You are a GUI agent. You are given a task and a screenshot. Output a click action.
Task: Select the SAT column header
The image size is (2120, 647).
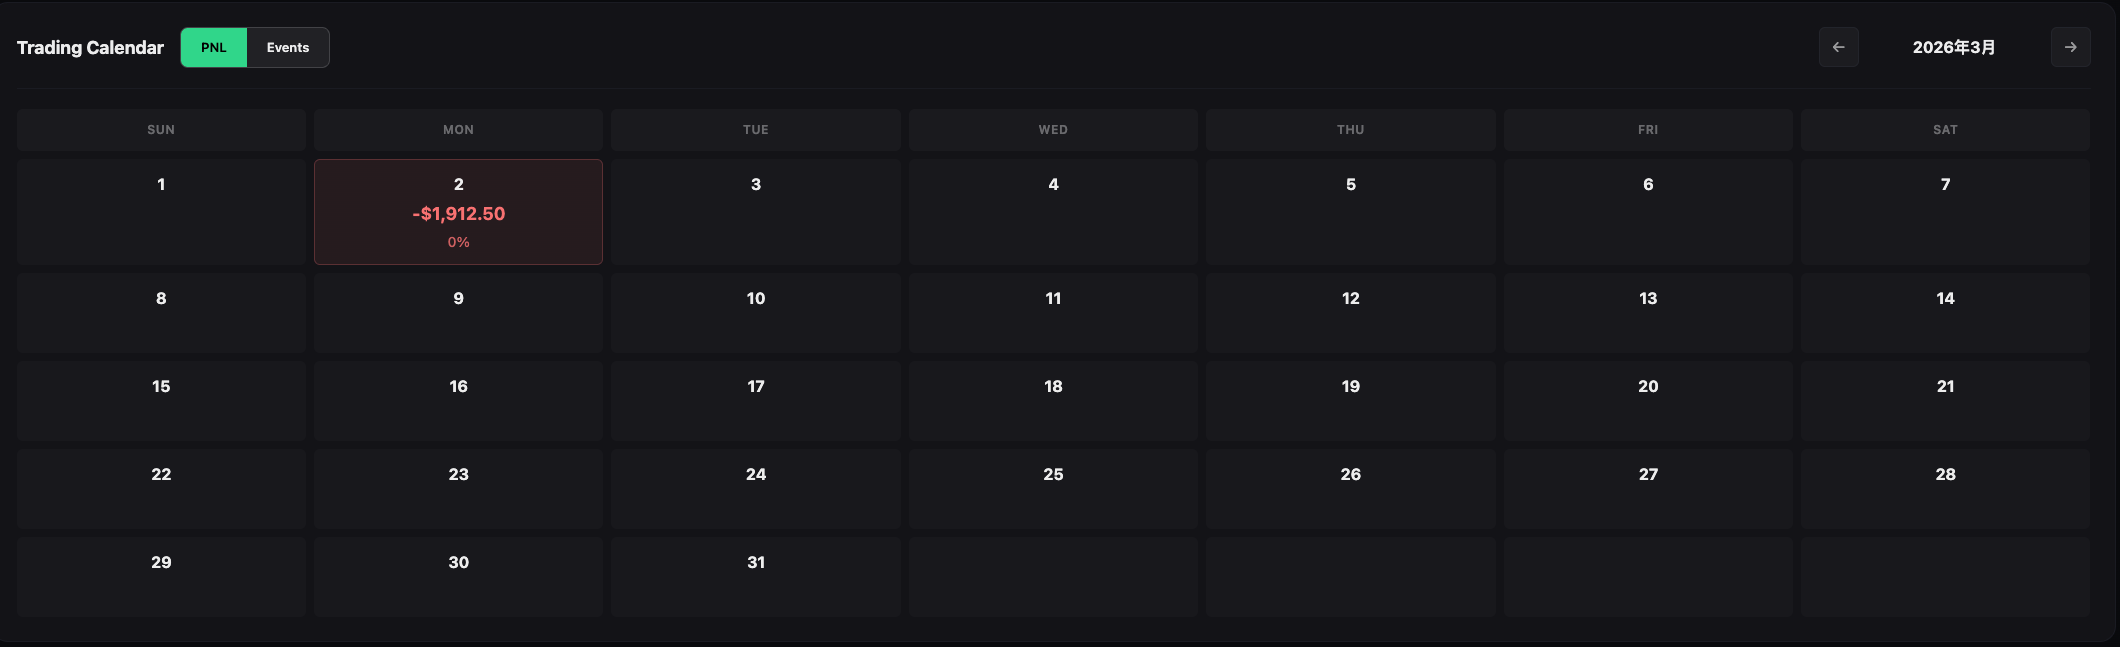click(x=1945, y=130)
